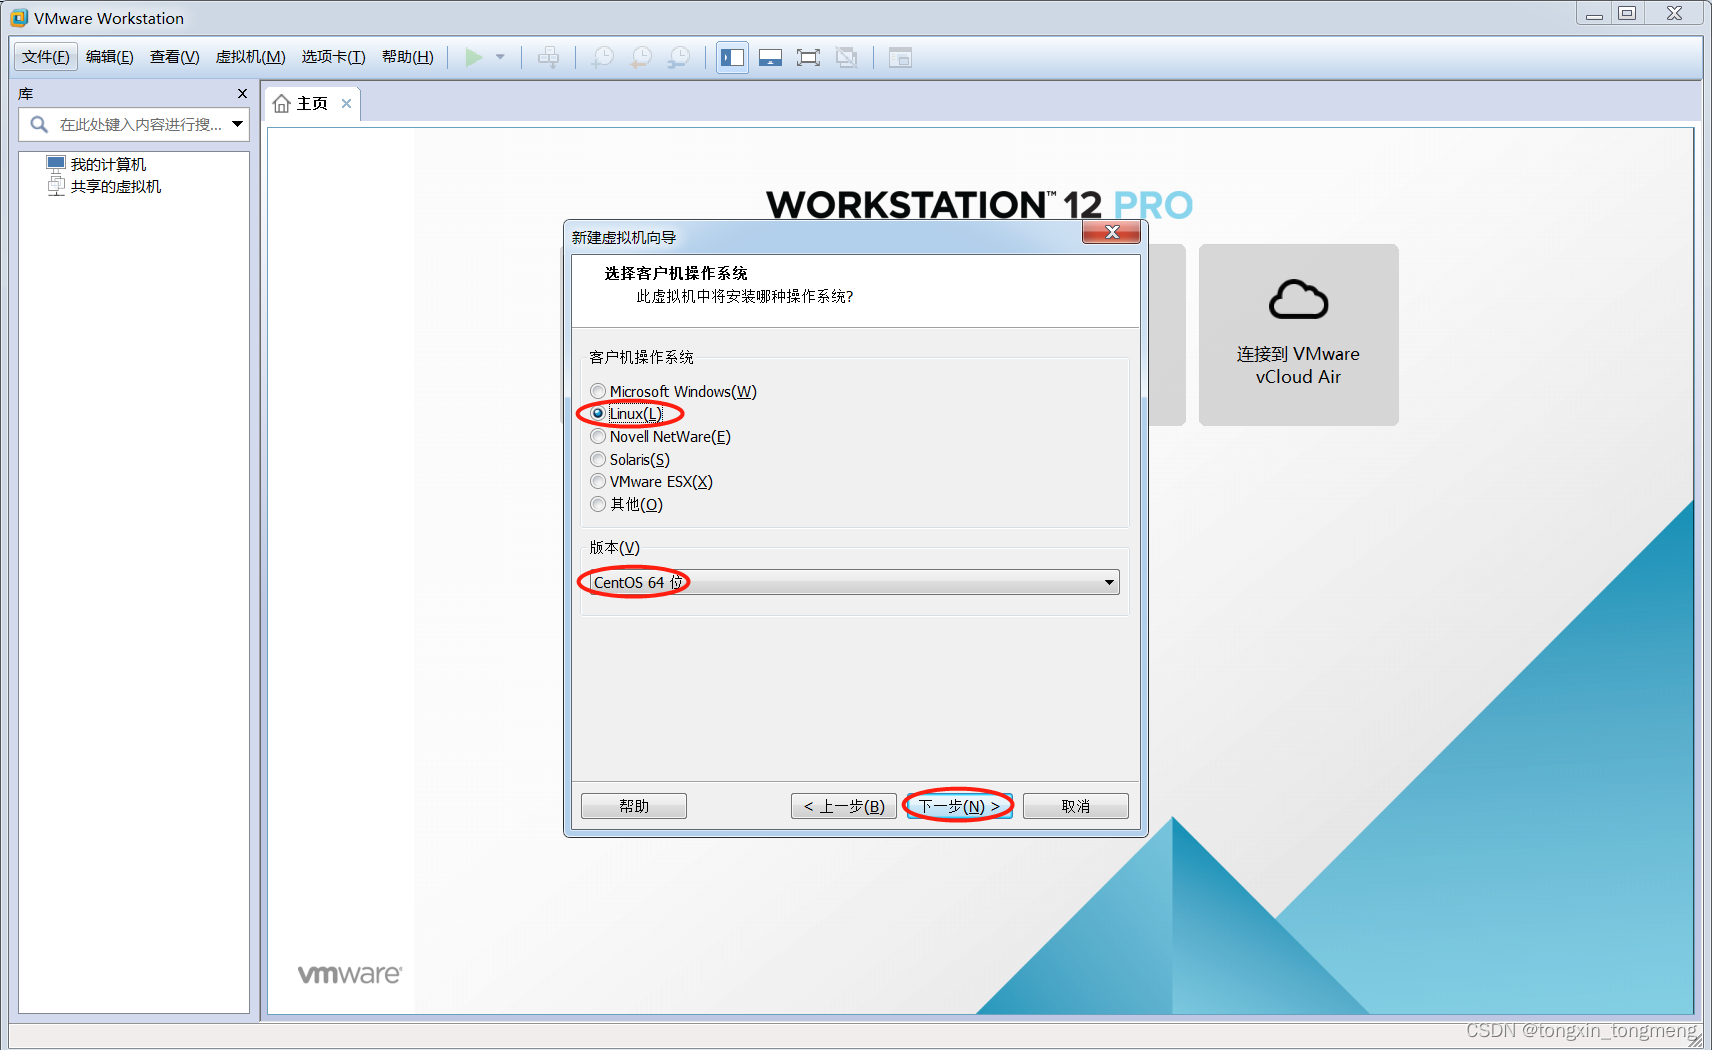Click the 取消 cancel button

pos(1076,806)
